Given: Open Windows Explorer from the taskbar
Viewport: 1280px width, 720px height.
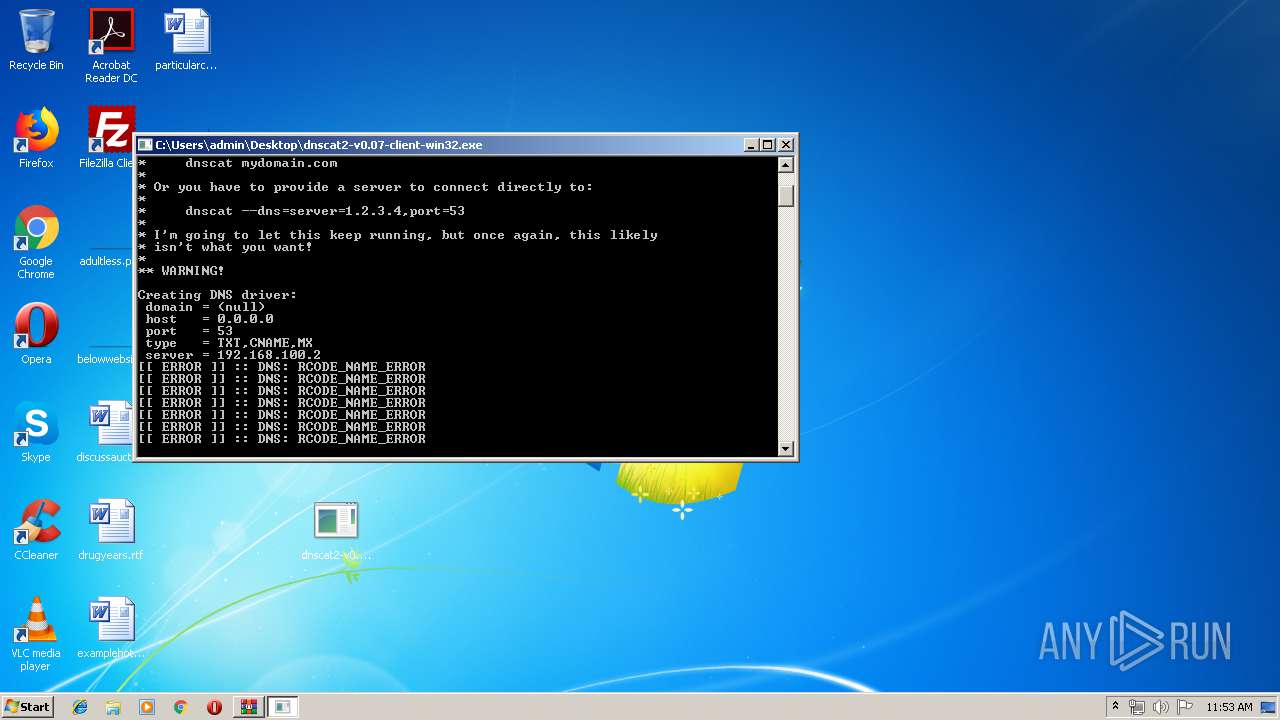Looking at the screenshot, I should coord(113,707).
